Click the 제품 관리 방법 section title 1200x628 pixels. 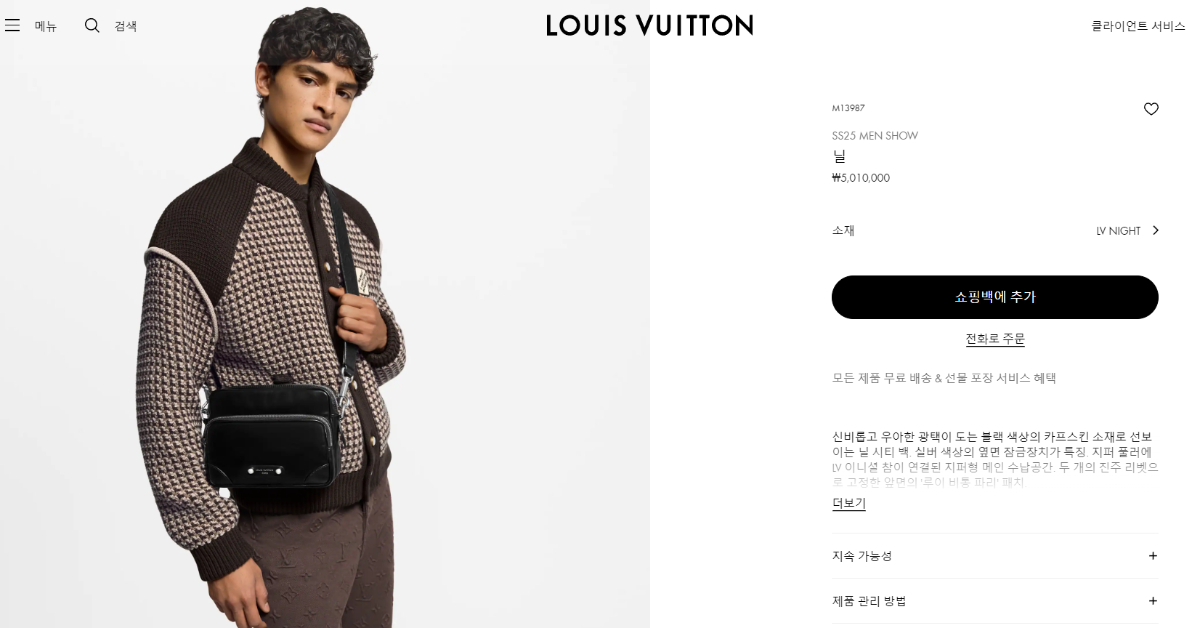(x=869, y=601)
